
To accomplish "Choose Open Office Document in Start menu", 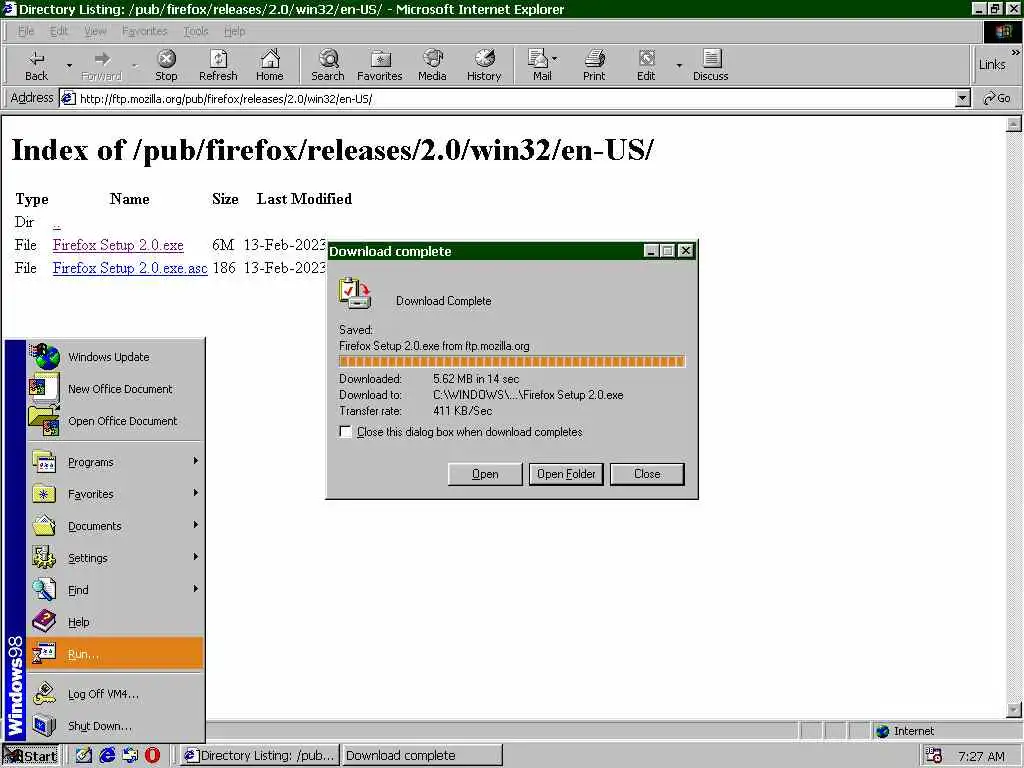I will click(115, 421).
